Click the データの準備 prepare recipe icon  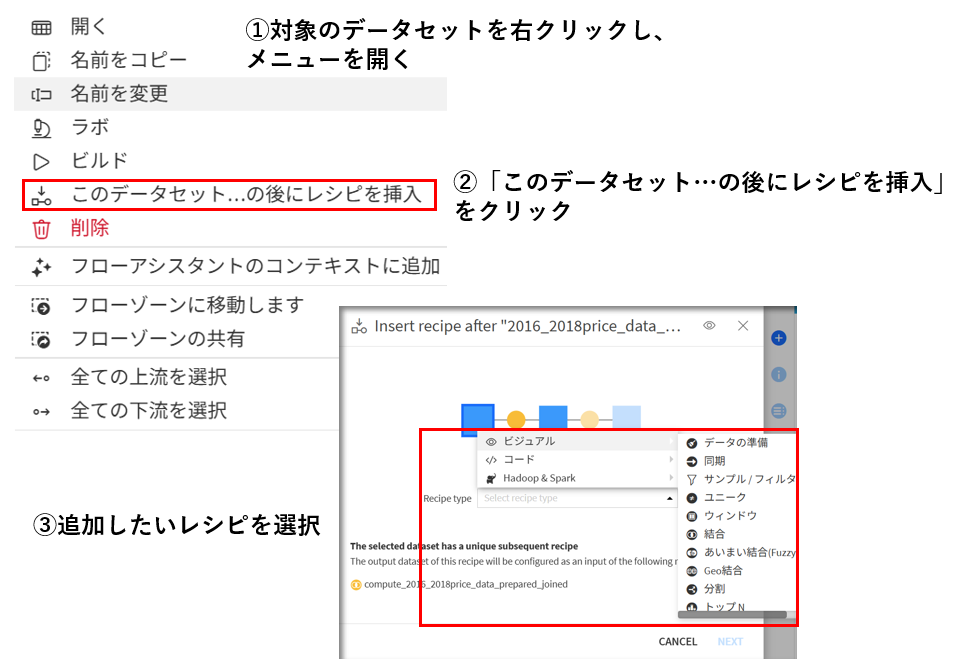pyautogui.click(x=692, y=443)
